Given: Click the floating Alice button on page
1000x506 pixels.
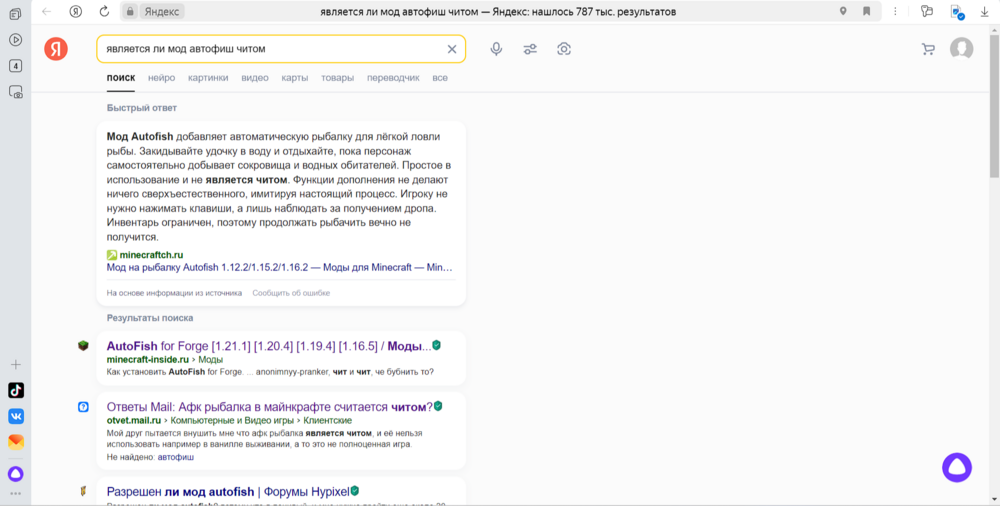Looking at the screenshot, I should [x=957, y=468].
